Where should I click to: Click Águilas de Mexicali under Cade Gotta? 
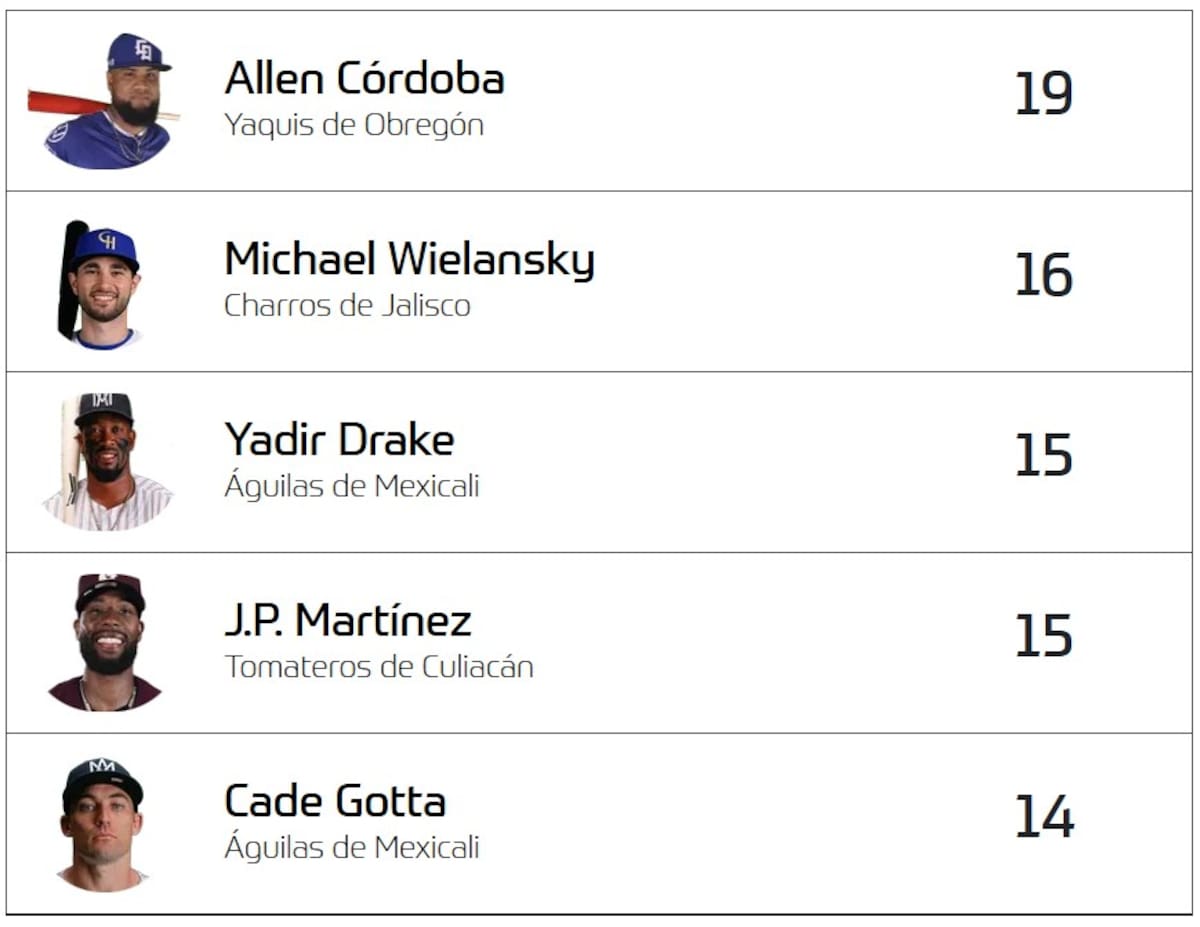coord(352,847)
